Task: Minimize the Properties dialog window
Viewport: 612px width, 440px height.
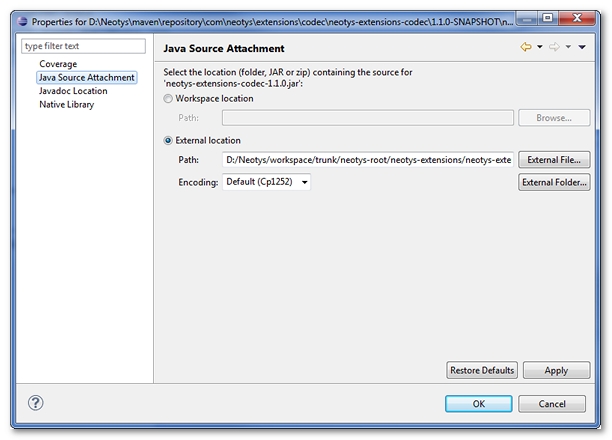Action: (527, 18)
